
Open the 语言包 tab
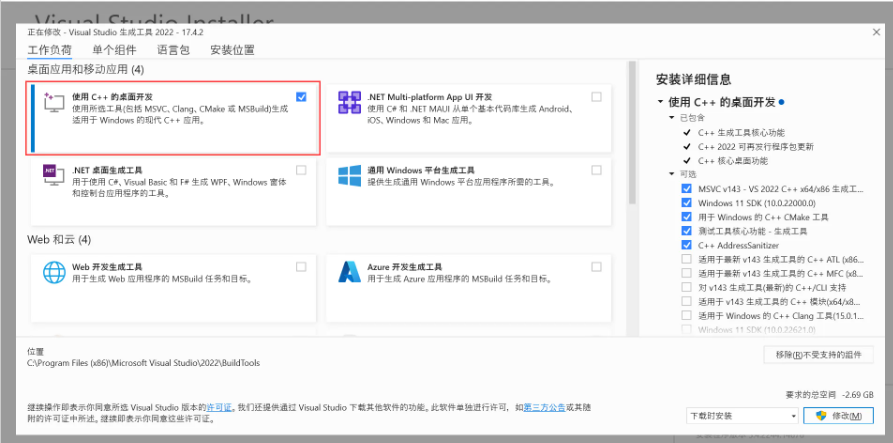point(173,50)
